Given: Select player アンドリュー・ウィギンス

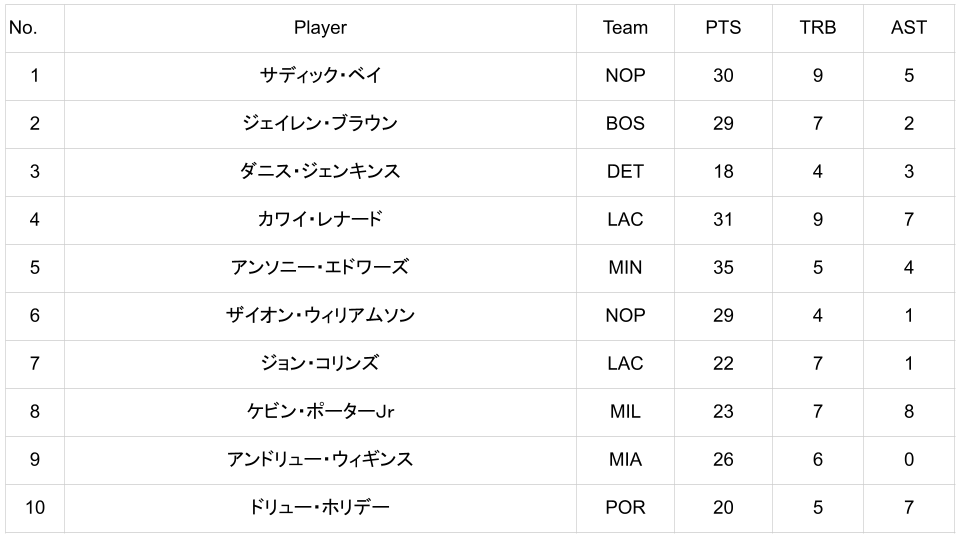Looking at the screenshot, I should coord(320,460).
